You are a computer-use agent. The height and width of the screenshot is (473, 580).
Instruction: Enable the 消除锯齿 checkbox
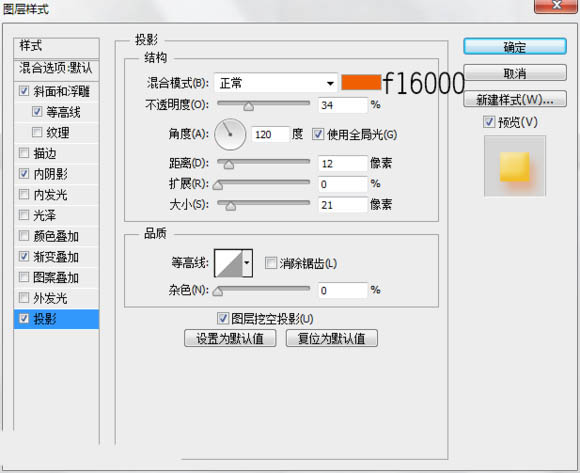271,263
